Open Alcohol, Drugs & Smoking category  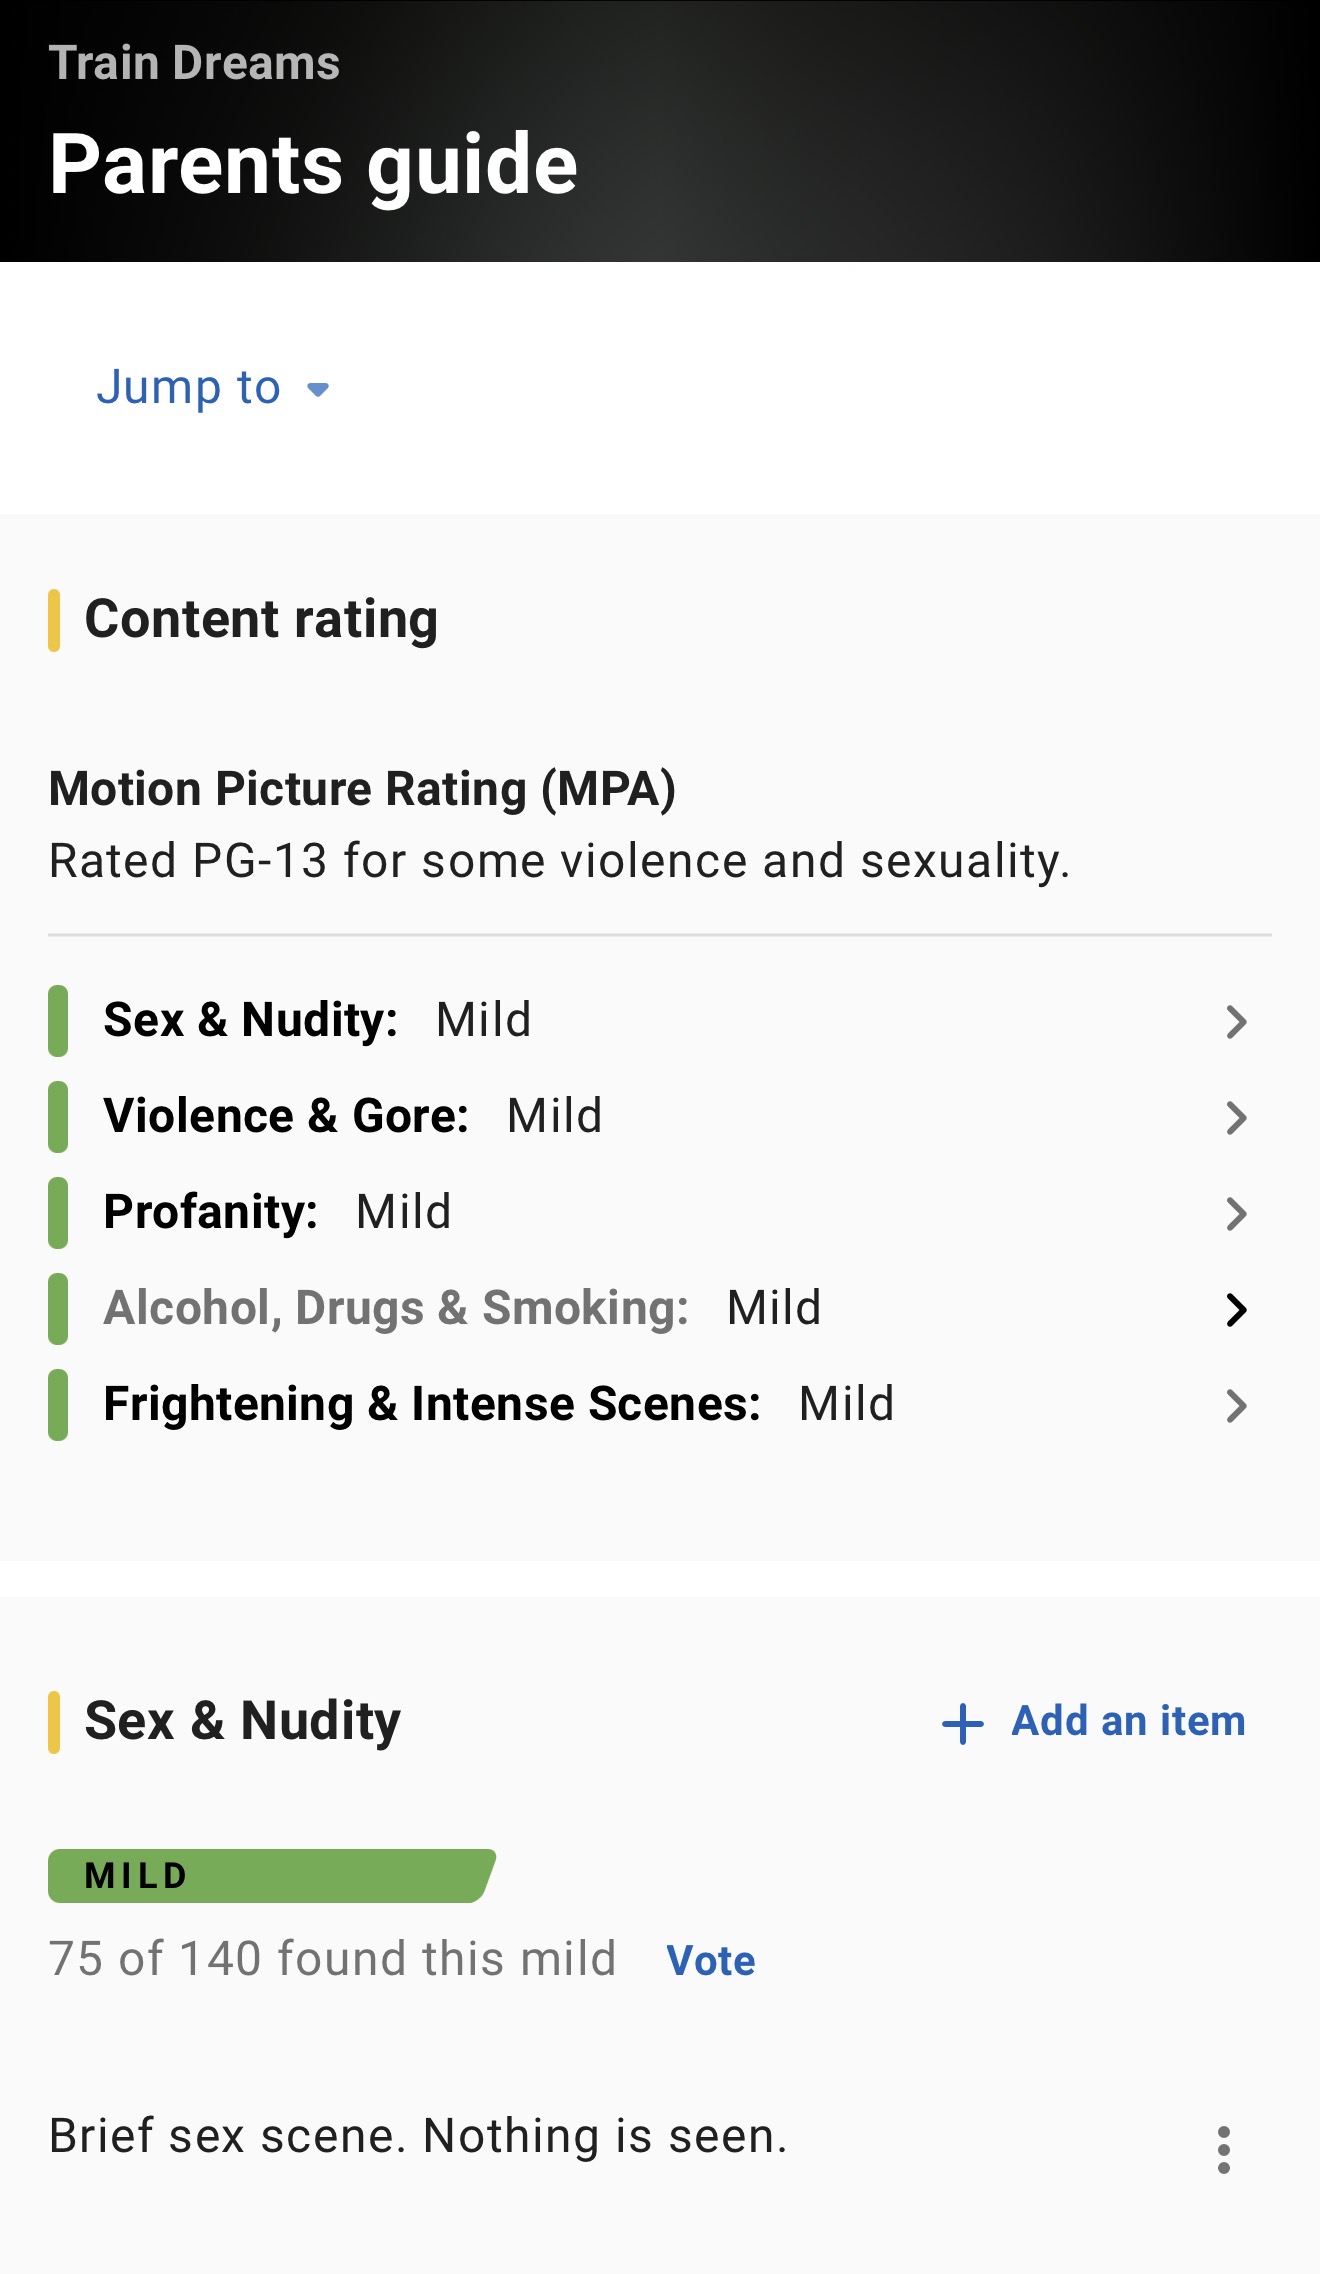pyautogui.click(x=462, y=1309)
